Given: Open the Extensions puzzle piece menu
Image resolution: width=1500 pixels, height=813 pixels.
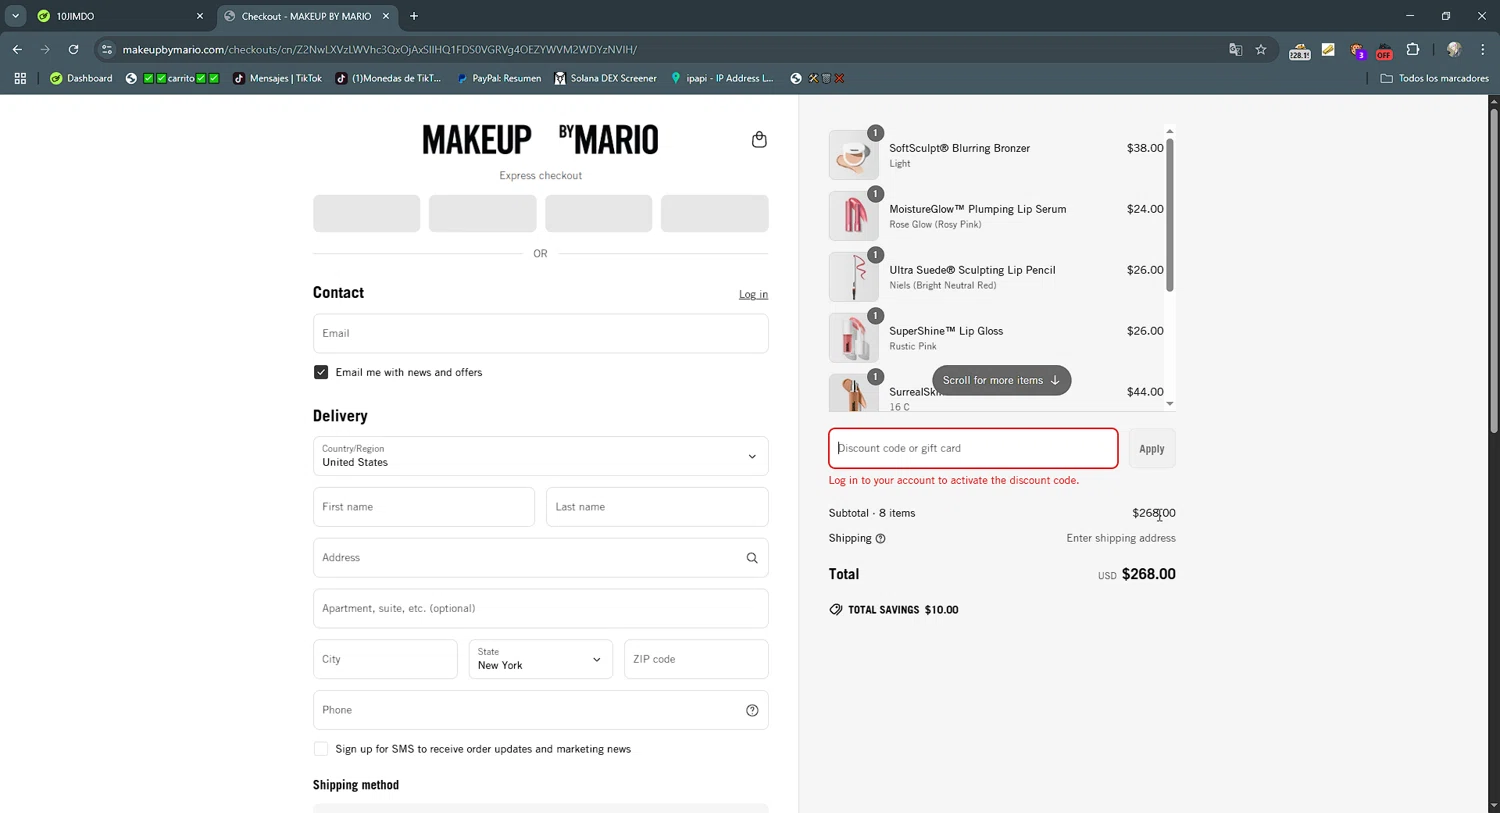Looking at the screenshot, I should (1413, 49).
